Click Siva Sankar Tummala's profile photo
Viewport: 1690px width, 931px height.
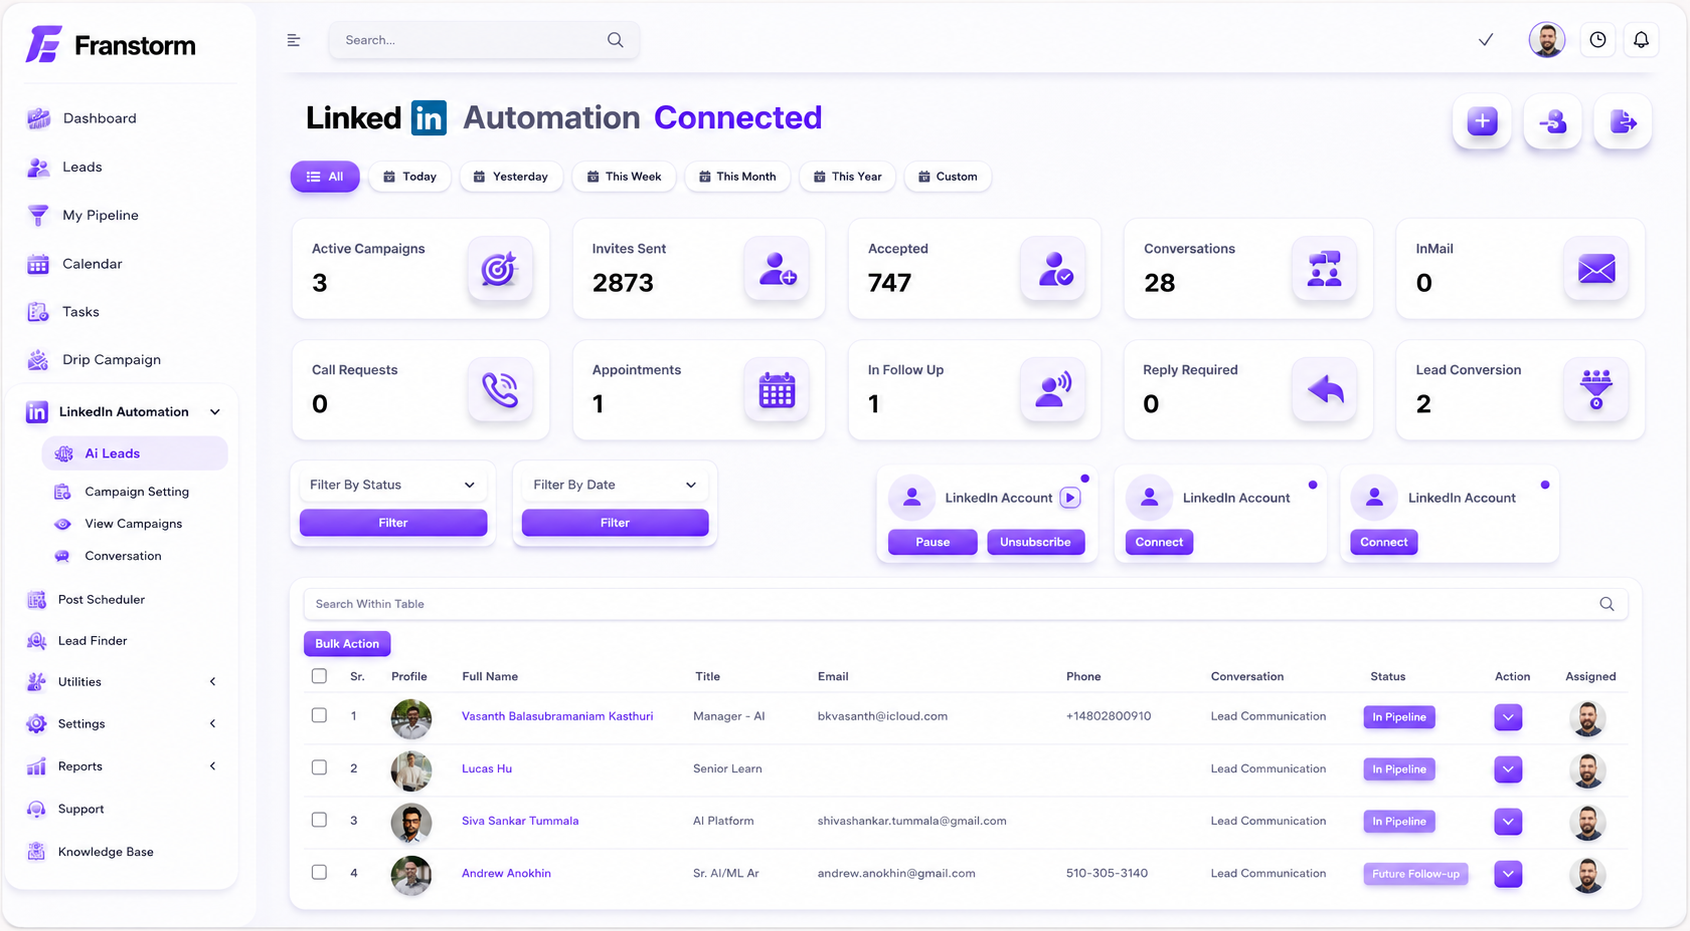coord(411,823)
